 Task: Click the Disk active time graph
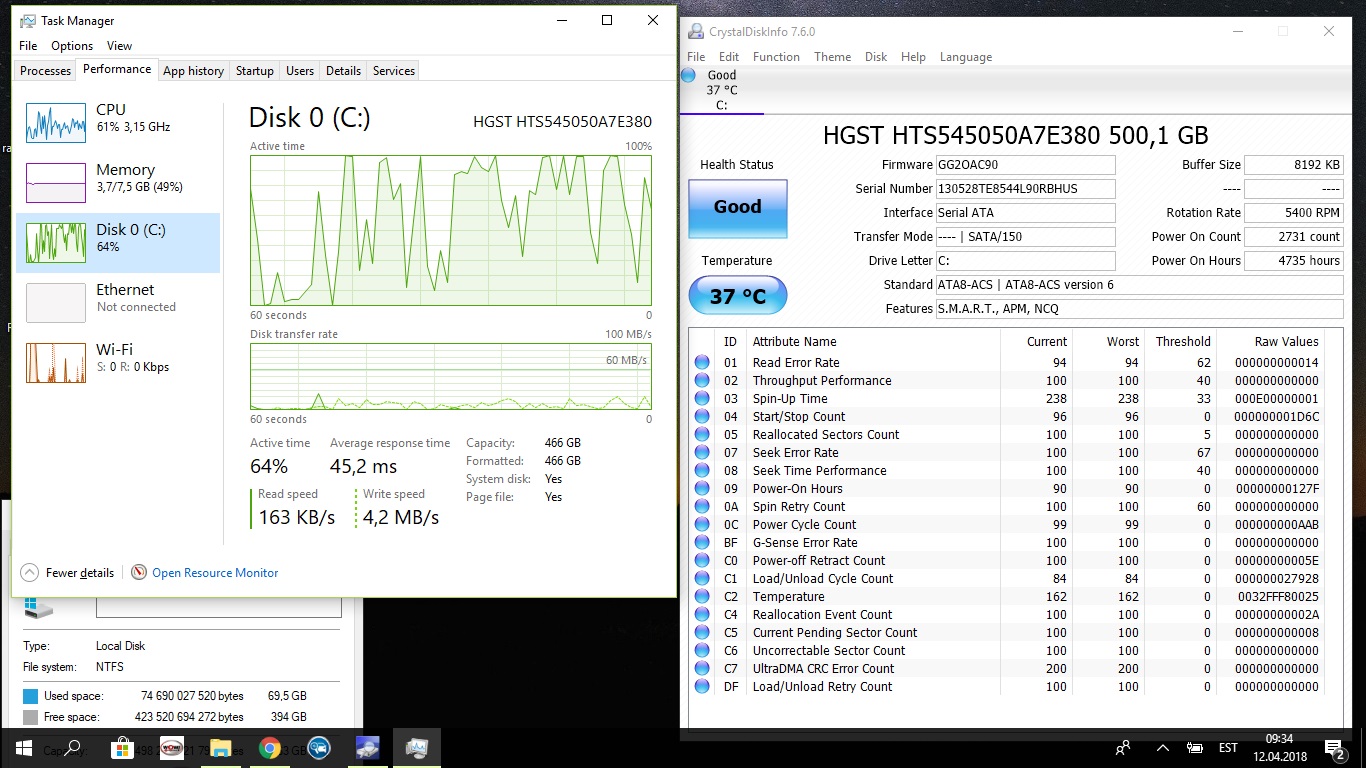pos(451,230)
